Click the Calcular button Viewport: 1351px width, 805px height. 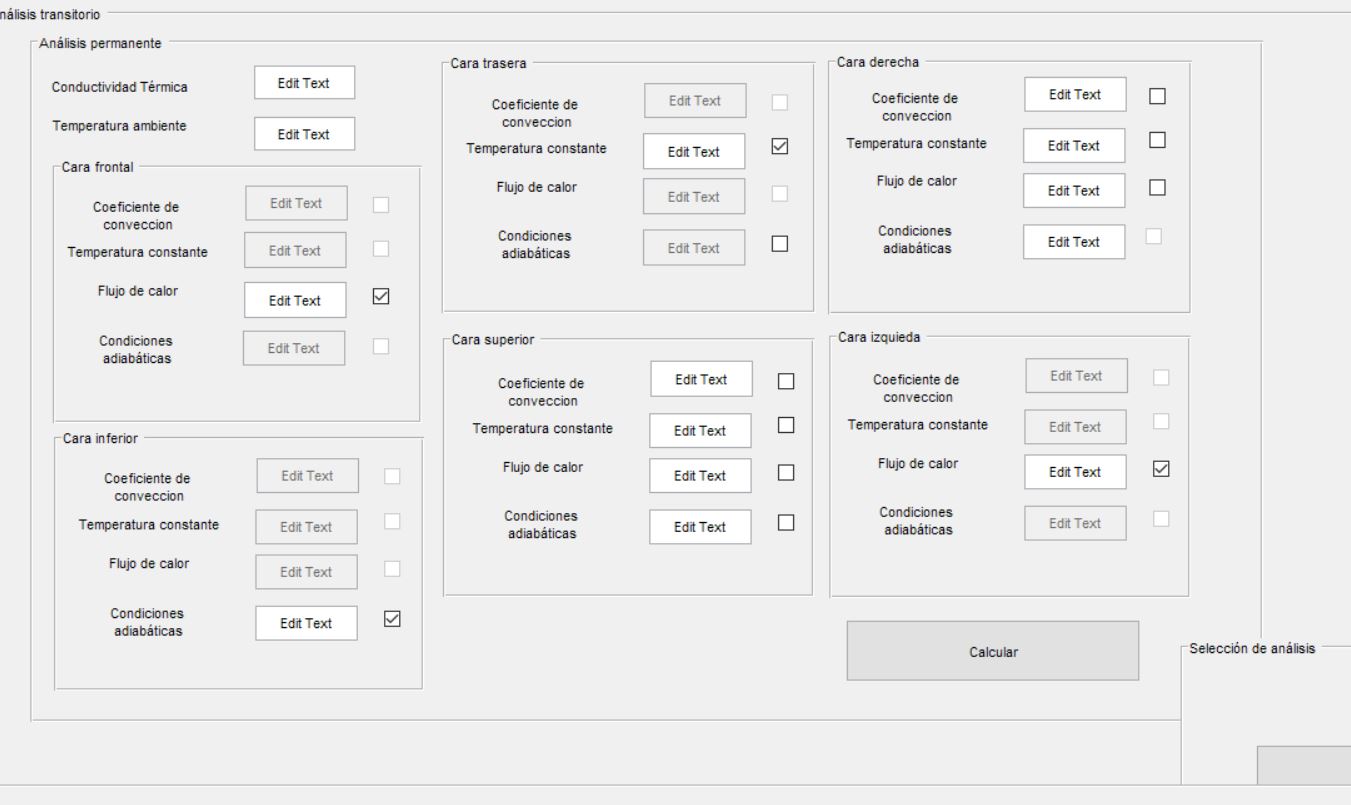point(993,652)
